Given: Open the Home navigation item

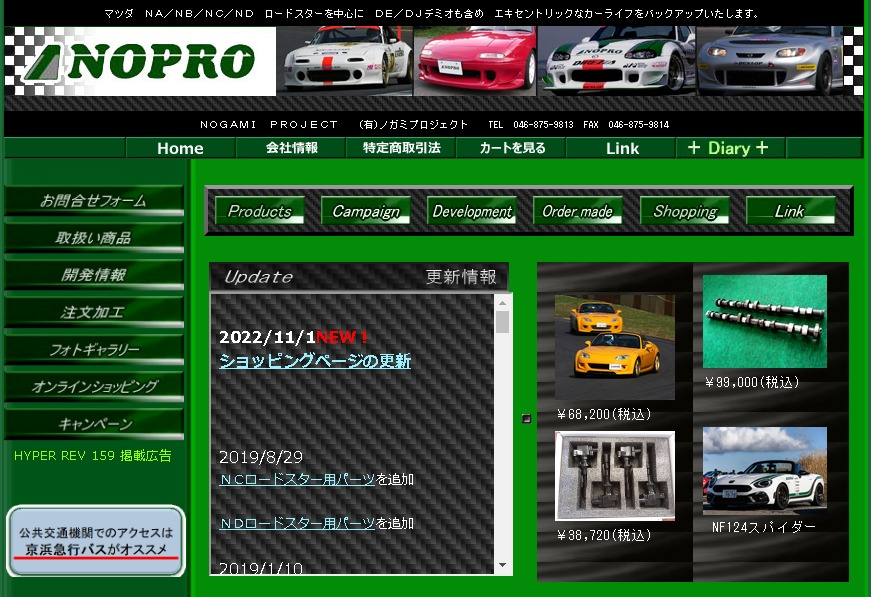Looking at the screenshot, I should coord(180,148).
